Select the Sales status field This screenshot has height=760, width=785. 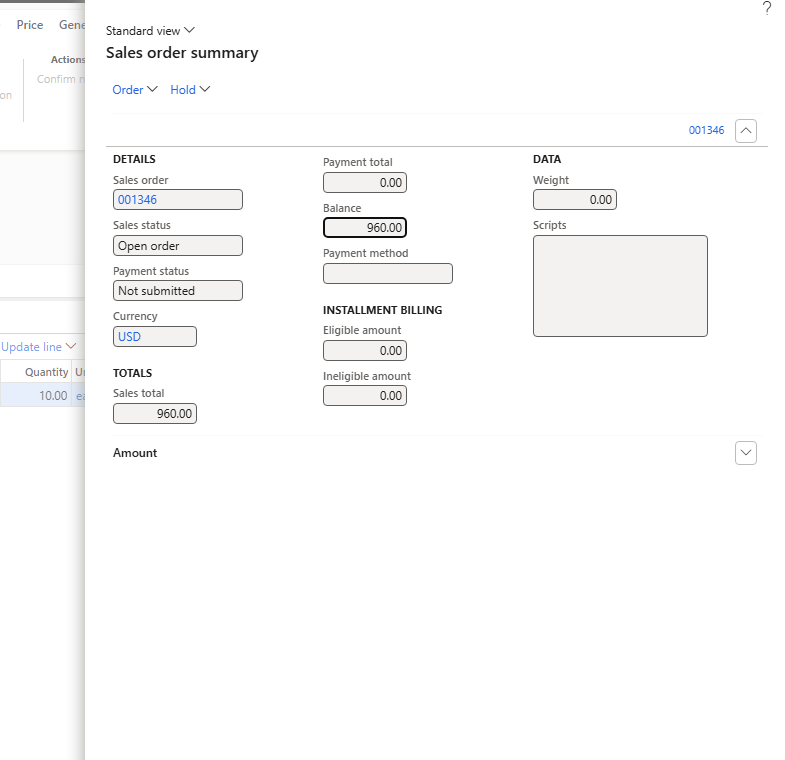178,246
